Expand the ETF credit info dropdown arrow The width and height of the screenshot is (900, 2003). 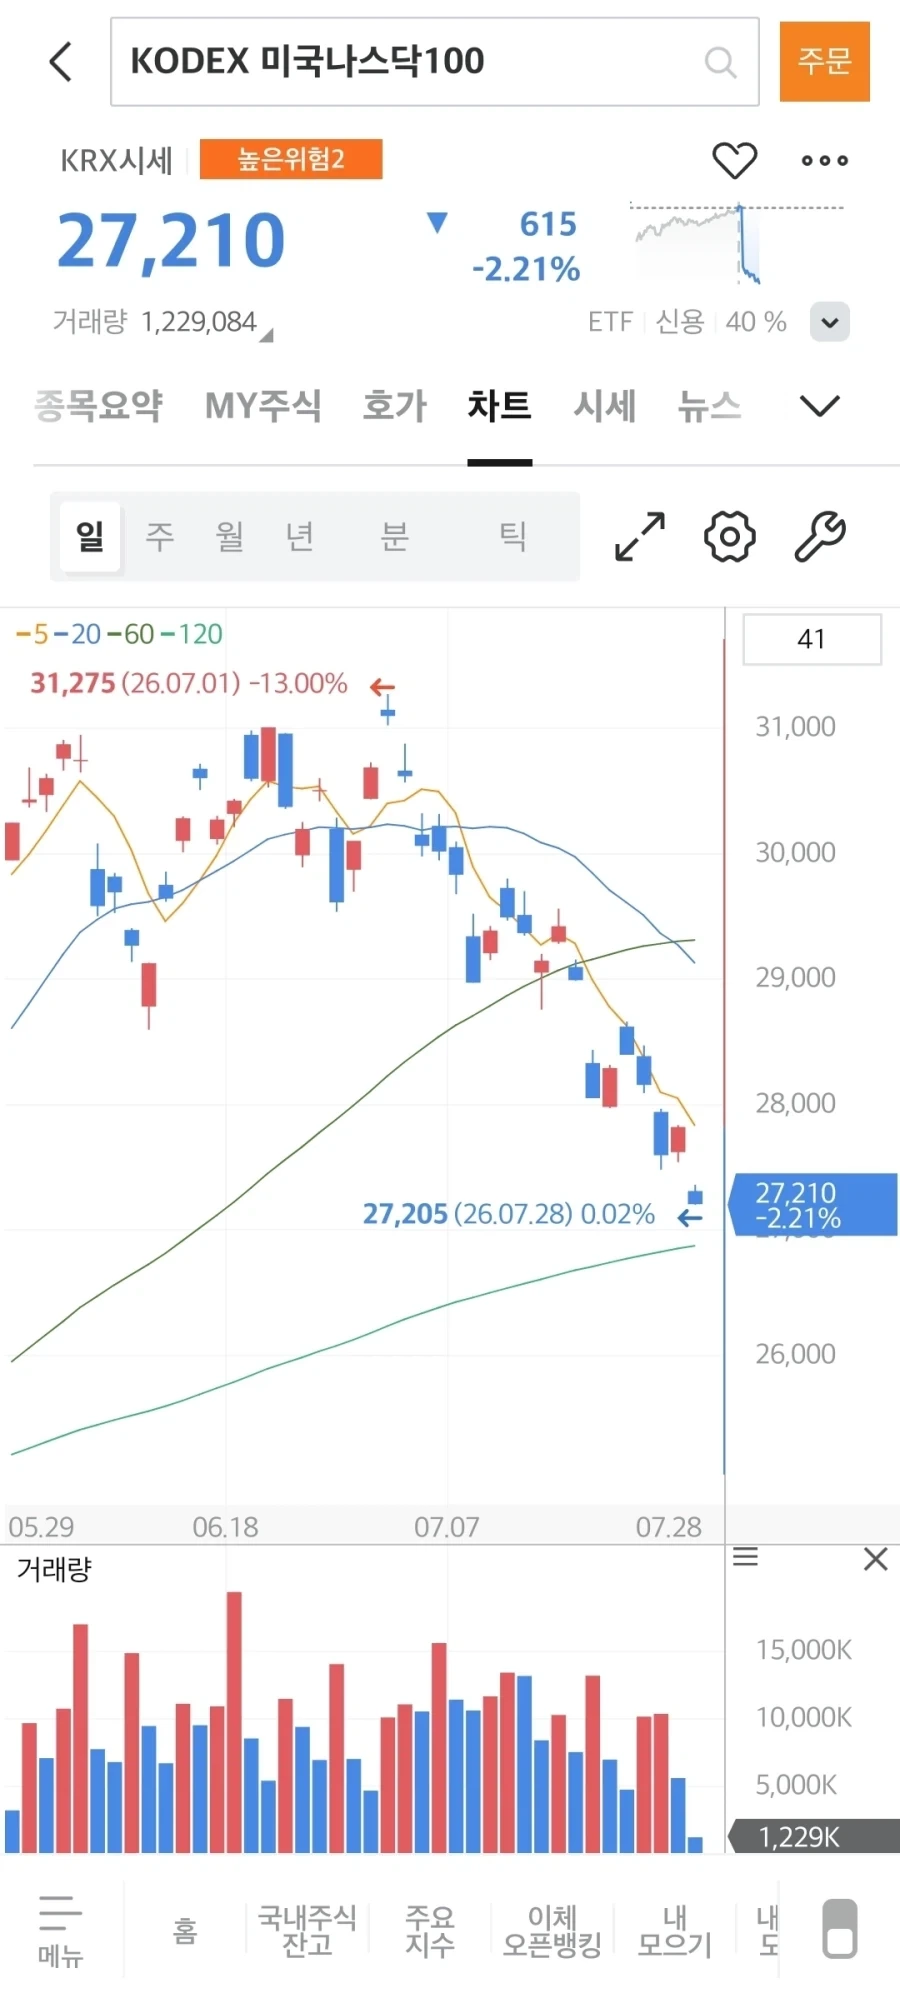pos(830,322)
